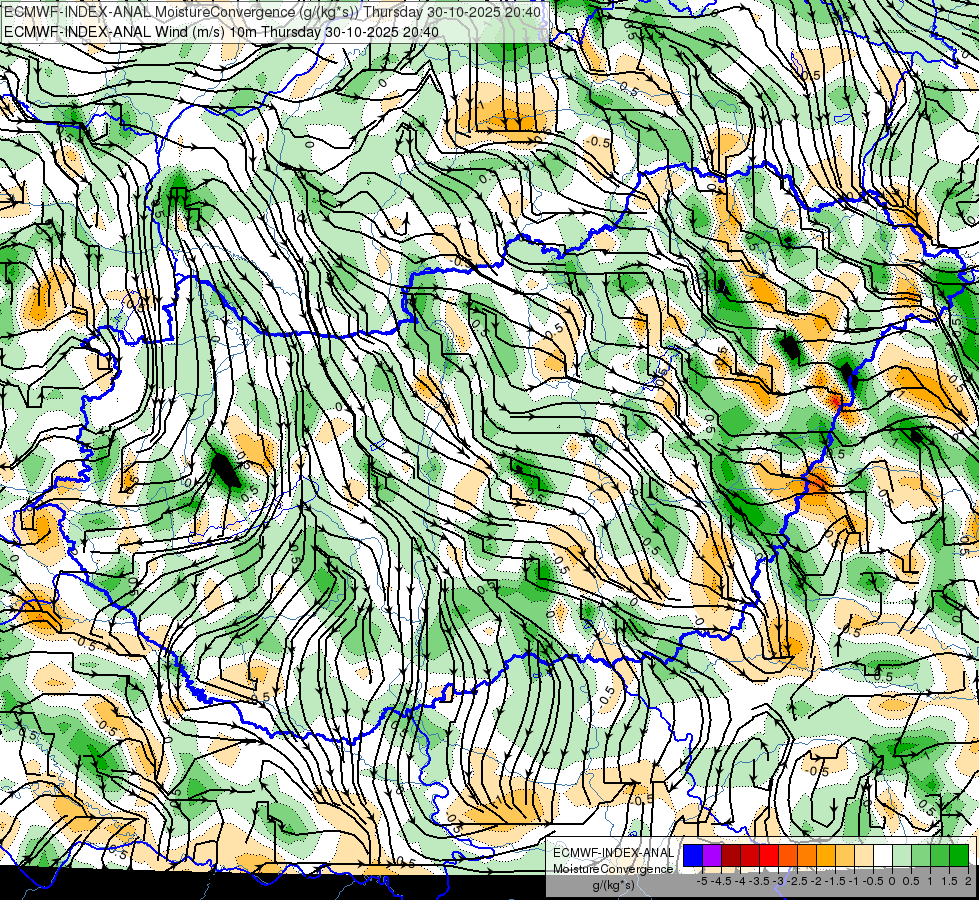Click the purple swatch in the legend
The image size is (979, 900).
point(712,856)
